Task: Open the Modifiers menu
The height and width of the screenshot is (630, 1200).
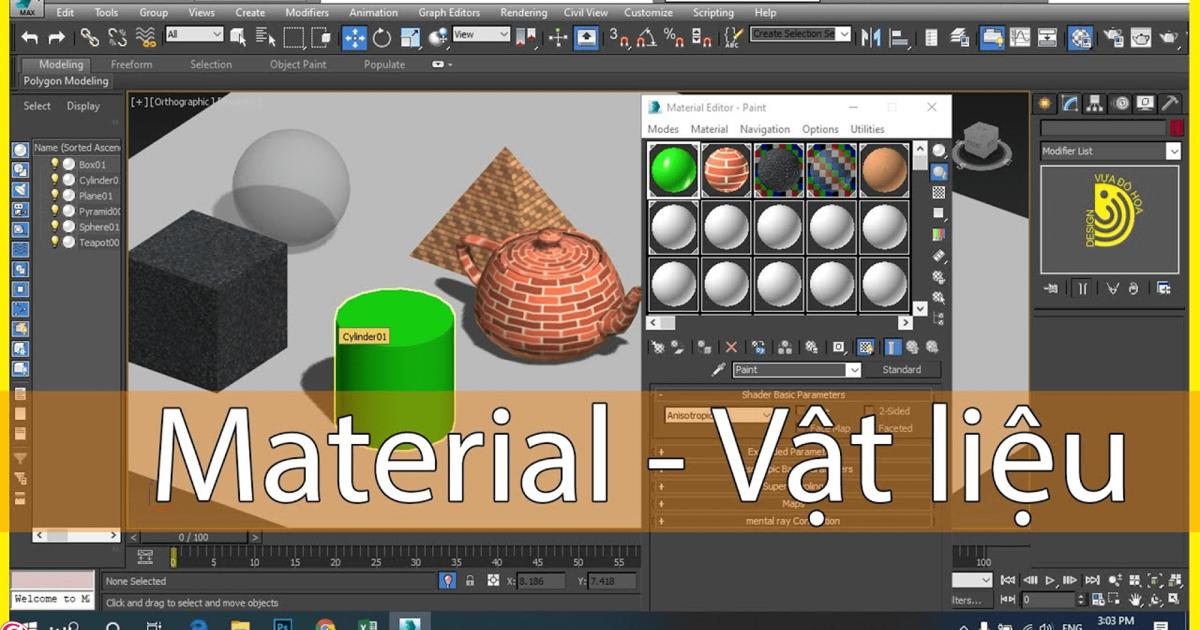Action: coord(307,13)
